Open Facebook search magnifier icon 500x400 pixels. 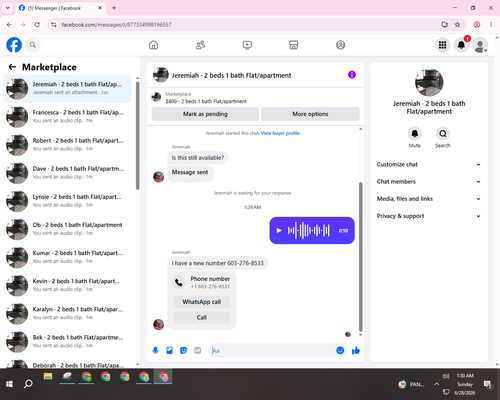pos(33,45)
